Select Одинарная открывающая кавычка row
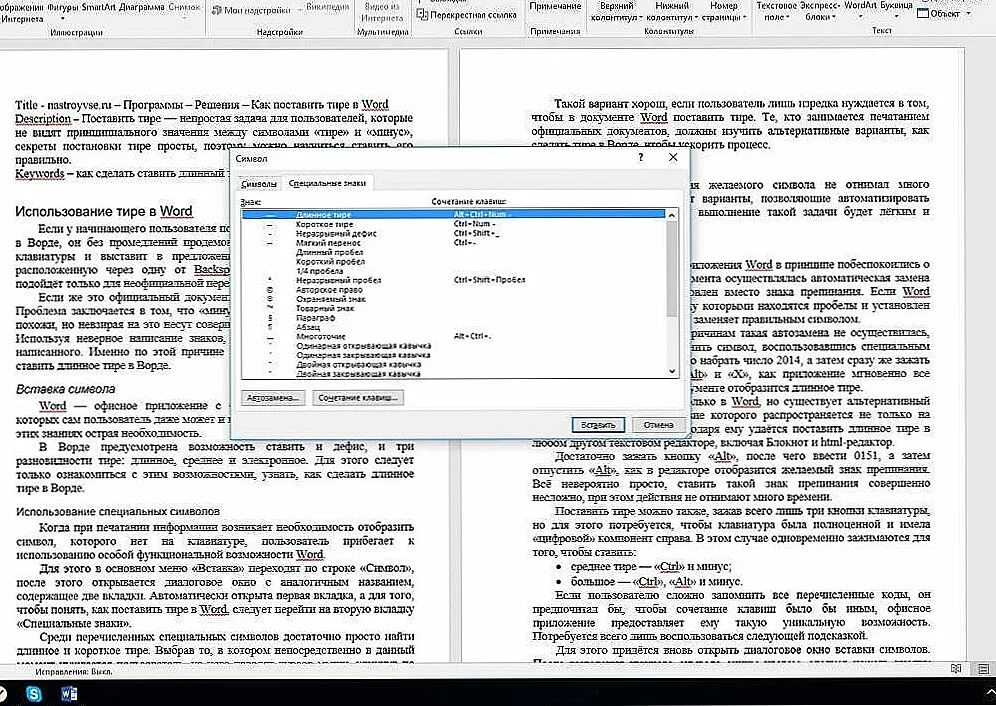The image size is (996, 706). pyautogui.click(x=454, y=346)
